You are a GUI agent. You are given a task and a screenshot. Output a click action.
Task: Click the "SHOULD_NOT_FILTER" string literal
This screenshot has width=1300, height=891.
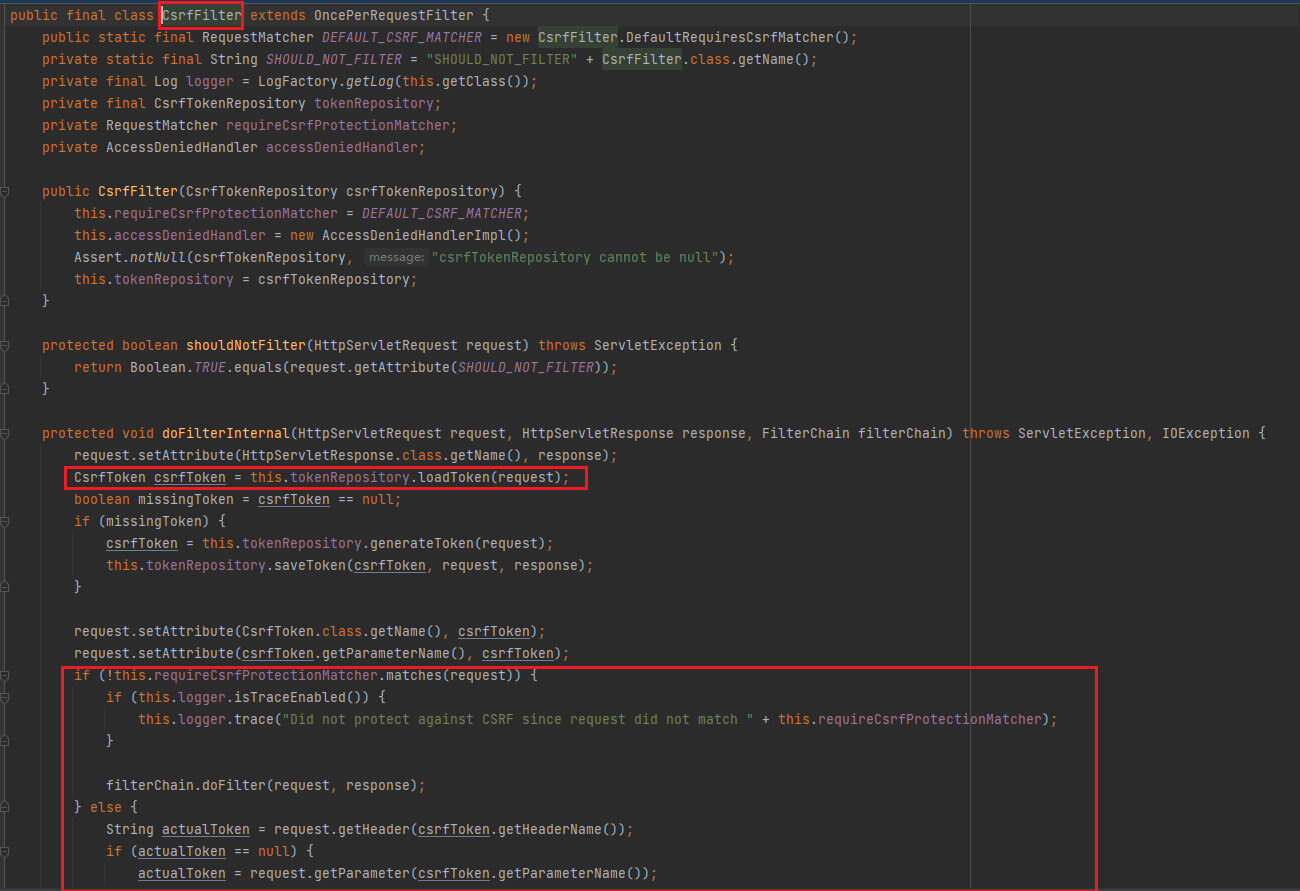coord(502,59)
